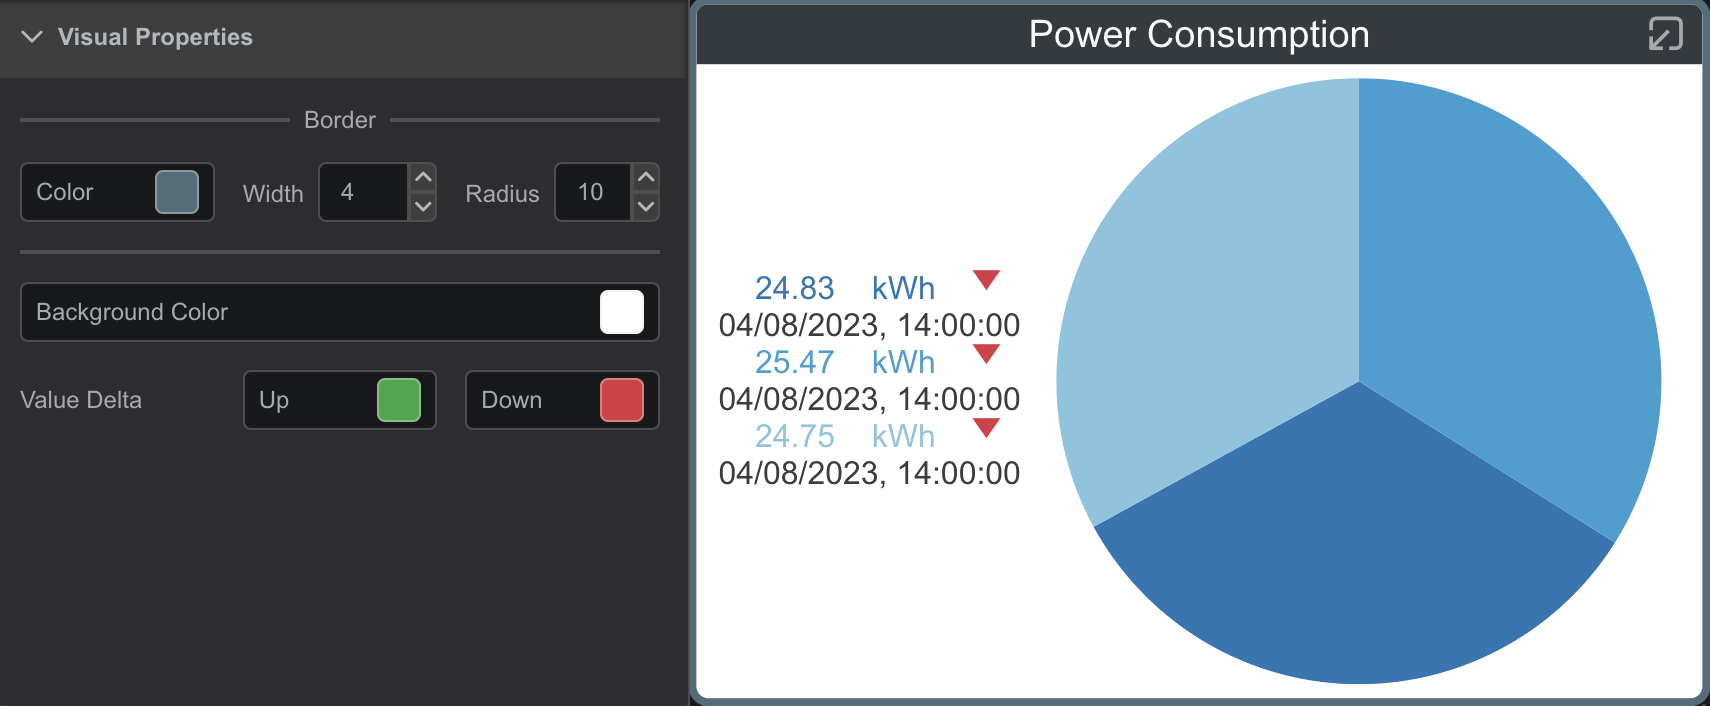Viewport: 1710px width, 706px height.
Task: Pick the Value Delta Up green swatch
Action: coord(399,400)
